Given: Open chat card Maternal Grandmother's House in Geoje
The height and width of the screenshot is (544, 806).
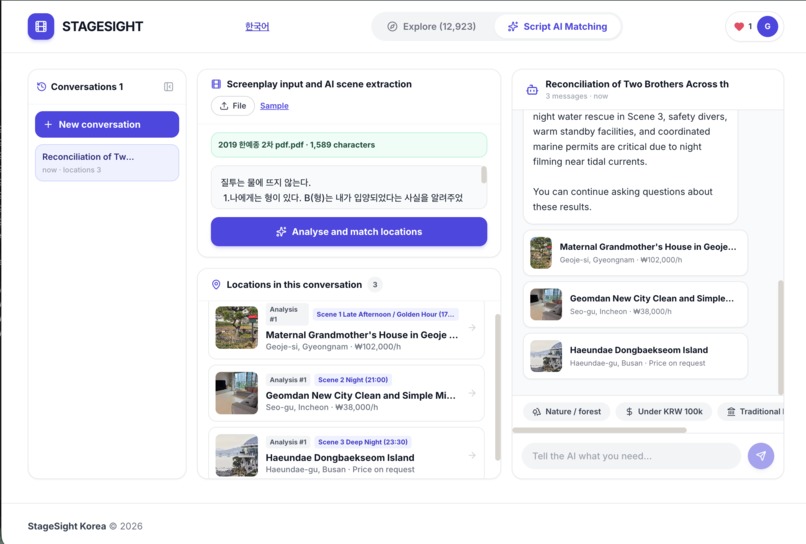Looking at the screenshot, I should tap(635, 253).
